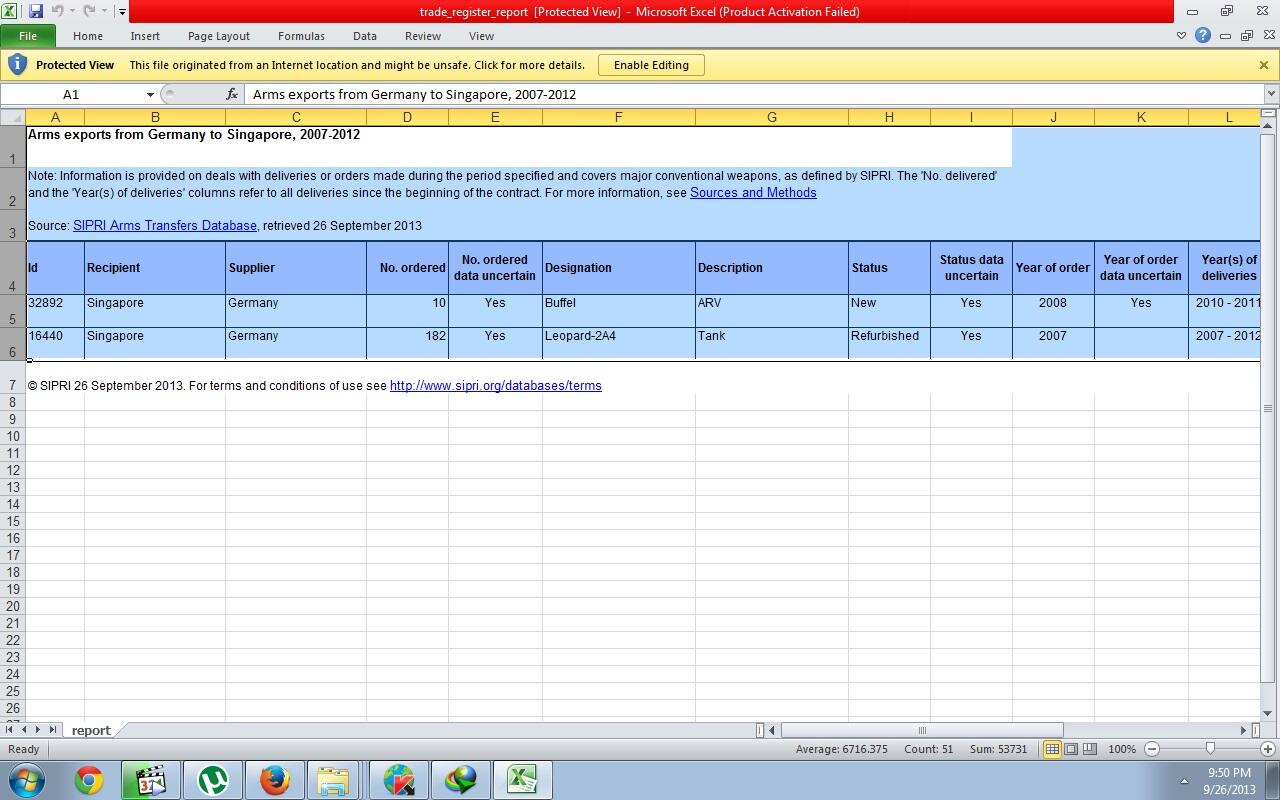Open Google Chrome from the taskbar
The height and width of the screenshot is (800, 1280).
(89, 780)
